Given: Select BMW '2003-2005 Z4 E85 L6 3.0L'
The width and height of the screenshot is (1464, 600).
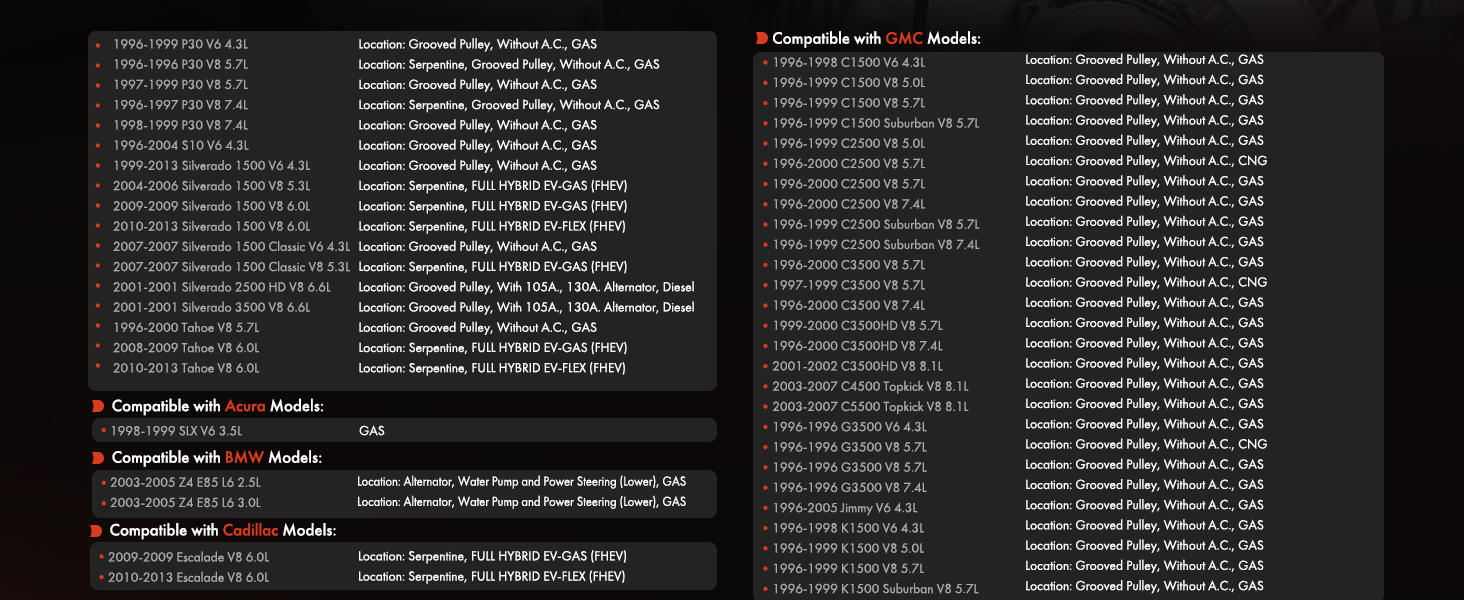Looking at the screenshot, I should click(x=185, y=503).
